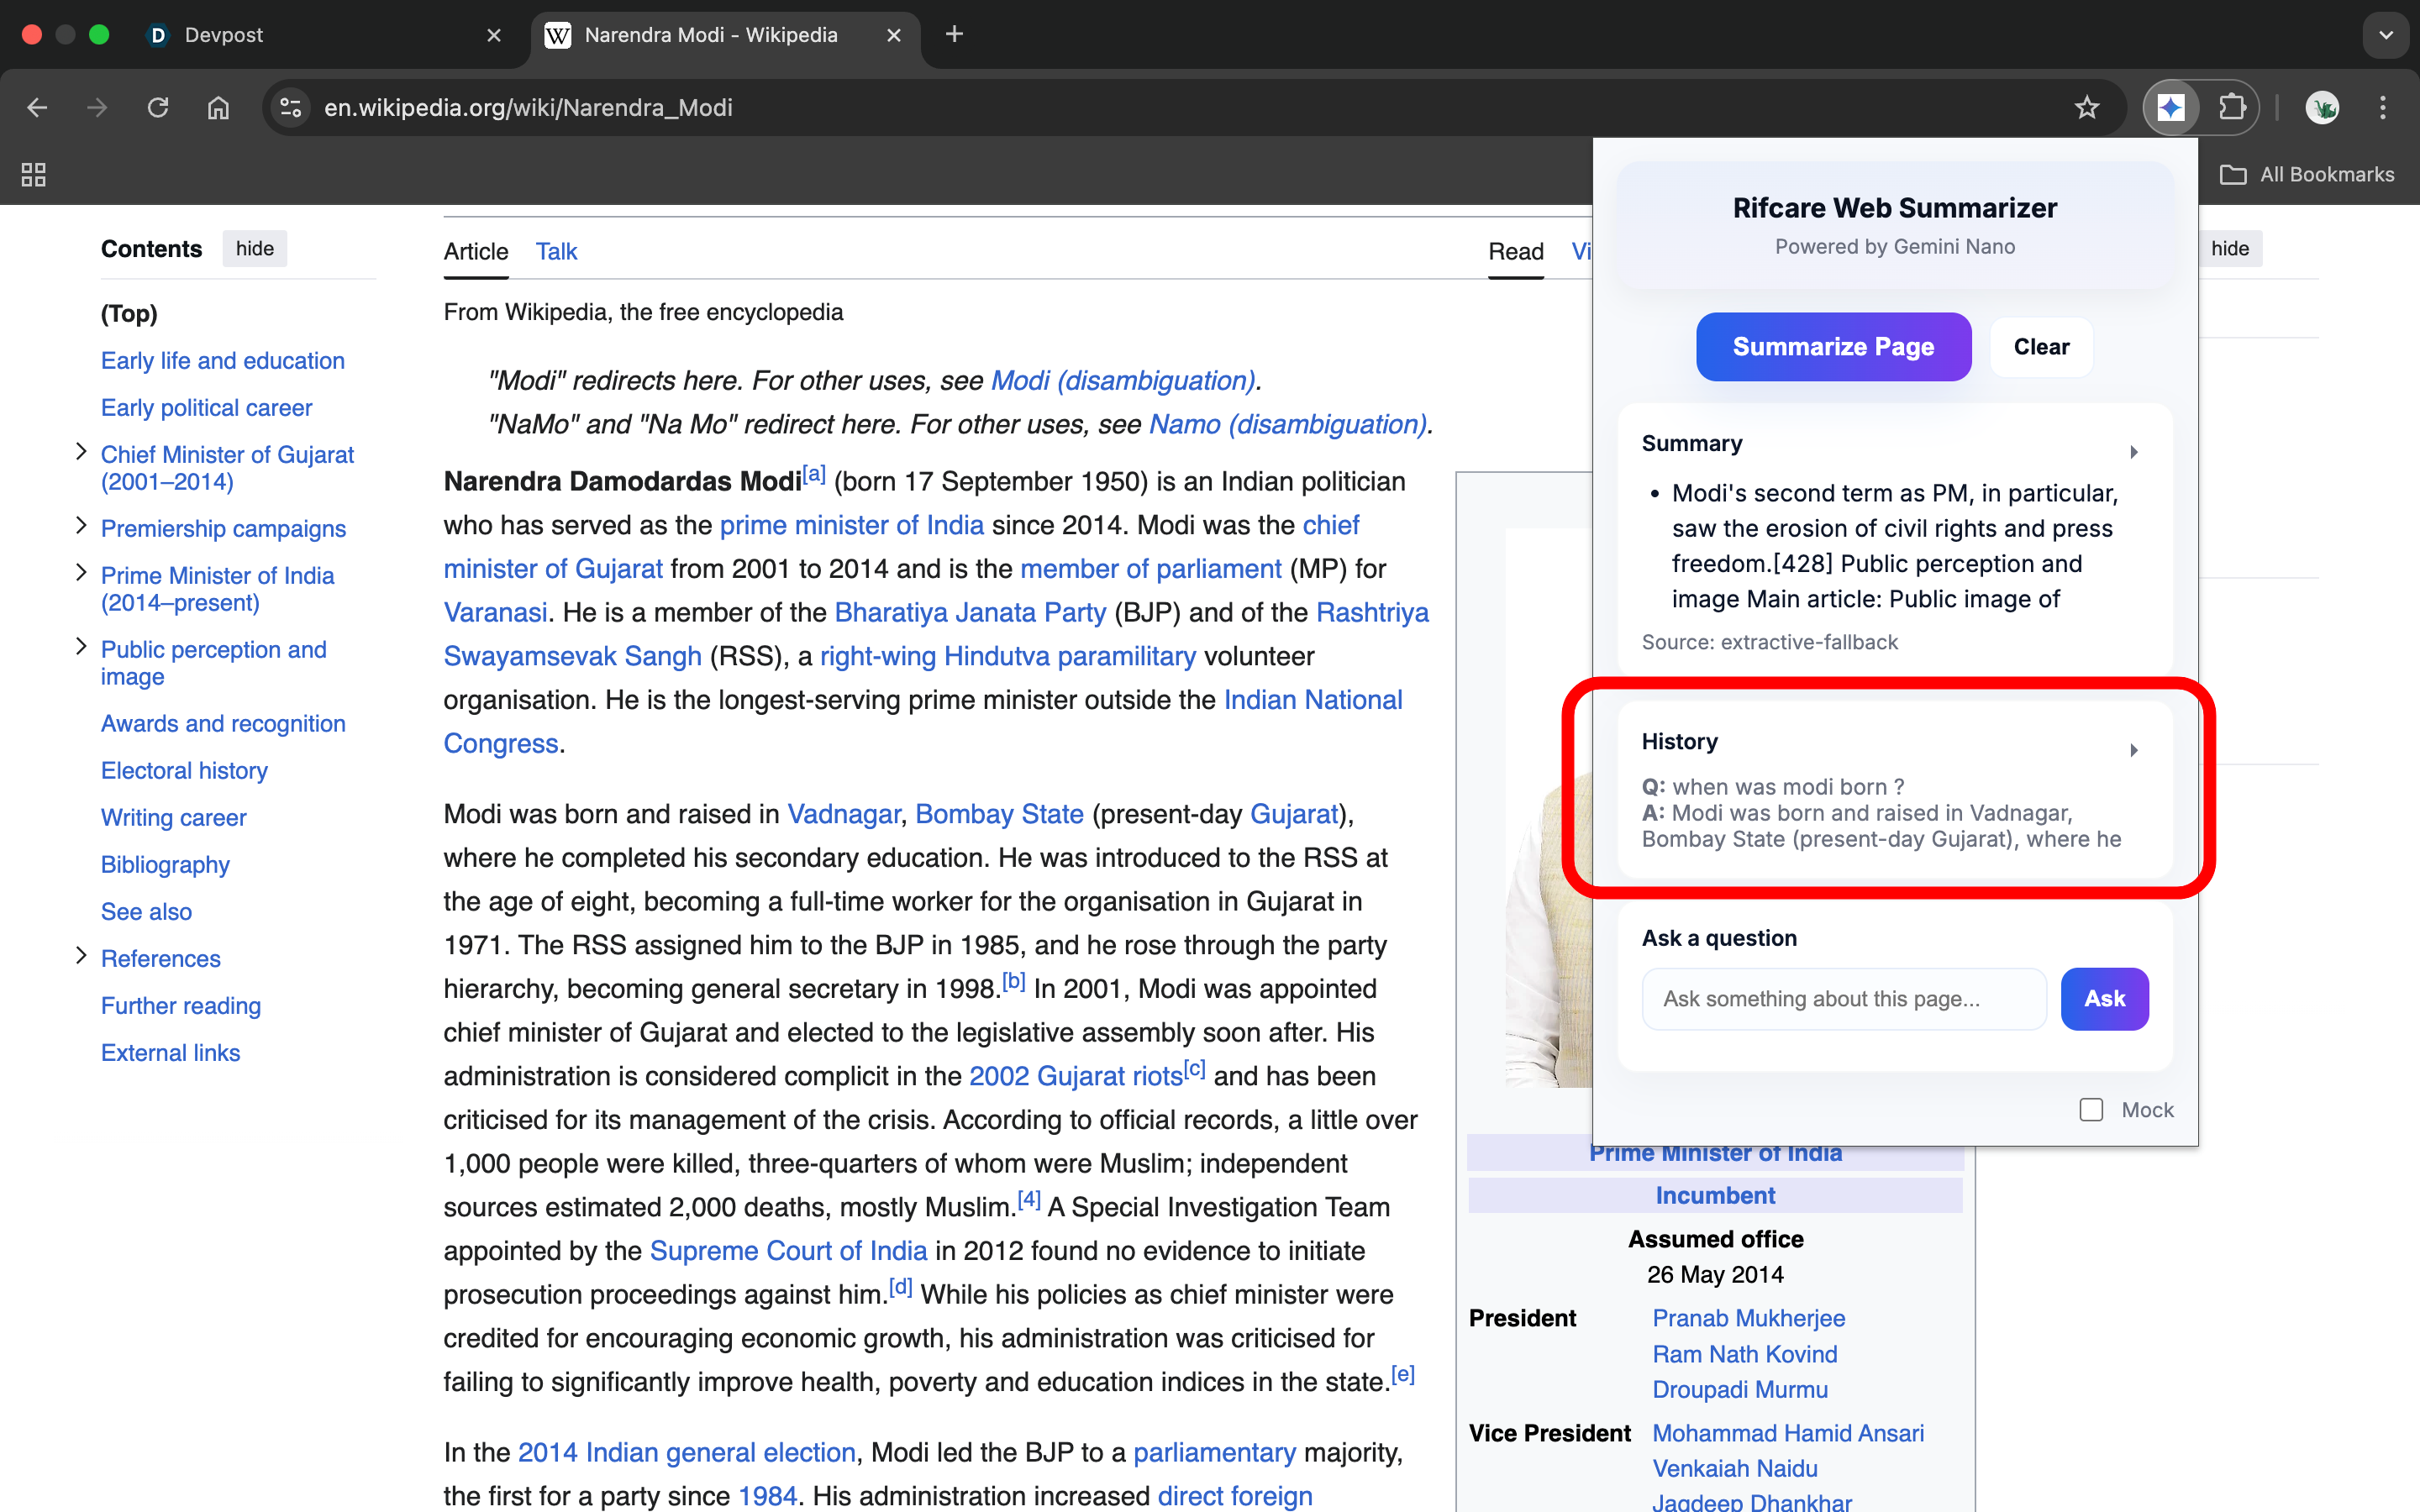Screen dimensions: 2420x1512
Task: Click the Rifcare Summarizer extension icon
Action: point(2170,107)
